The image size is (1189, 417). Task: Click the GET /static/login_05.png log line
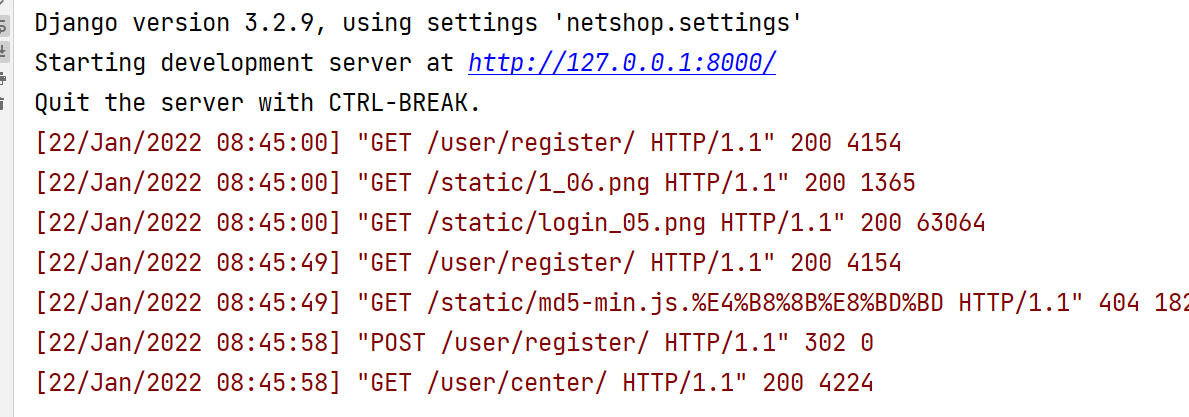[510, 222]
